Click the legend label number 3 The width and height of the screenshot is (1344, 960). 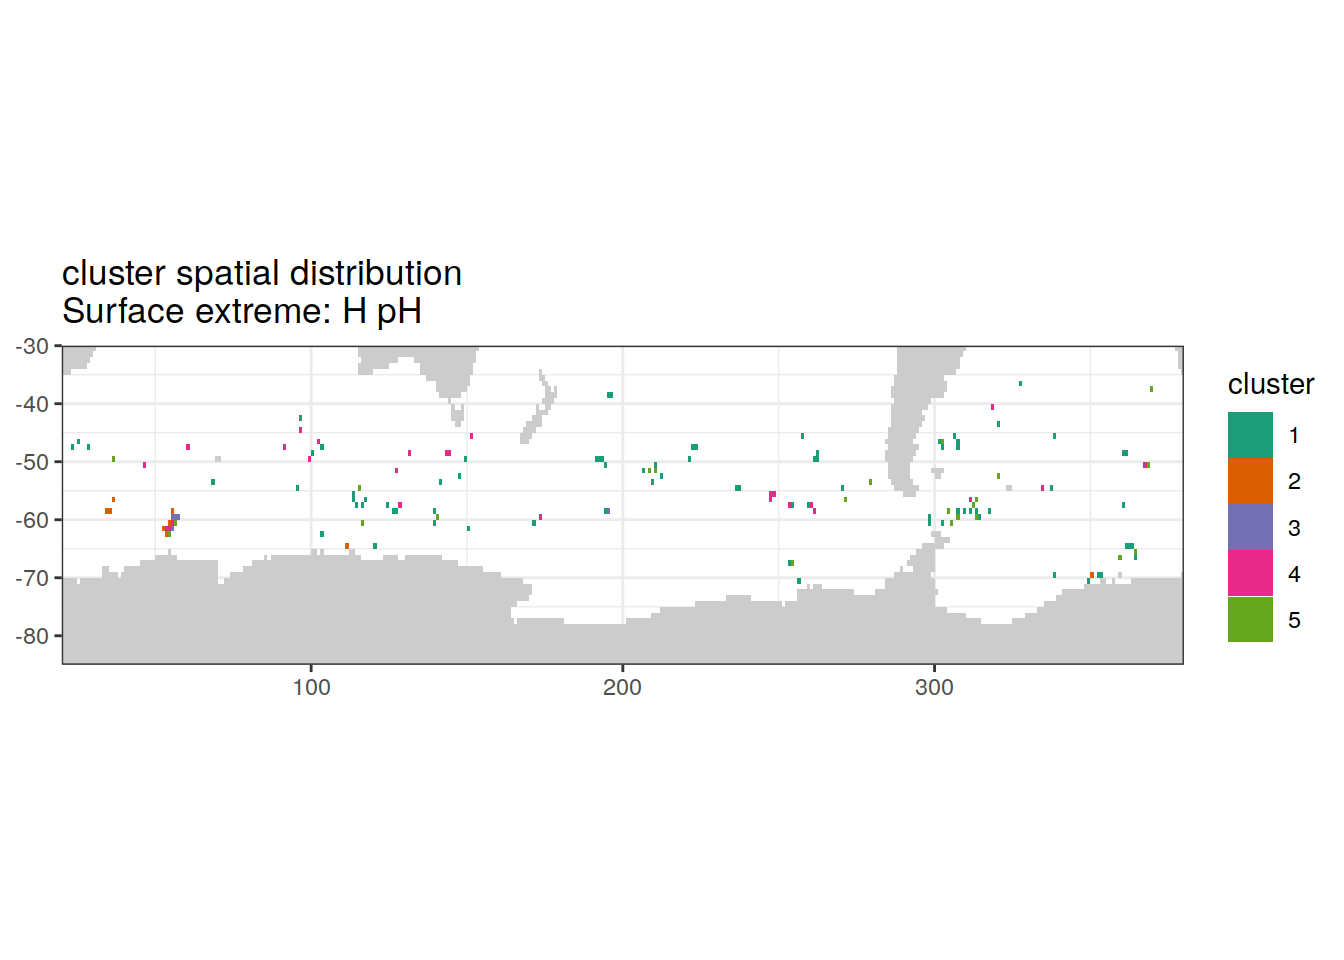point(1294,528)
